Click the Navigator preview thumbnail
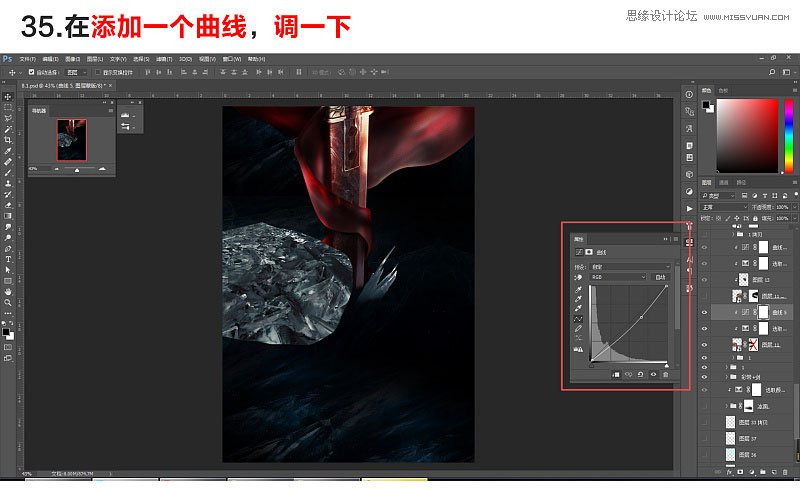 (71, 140)
